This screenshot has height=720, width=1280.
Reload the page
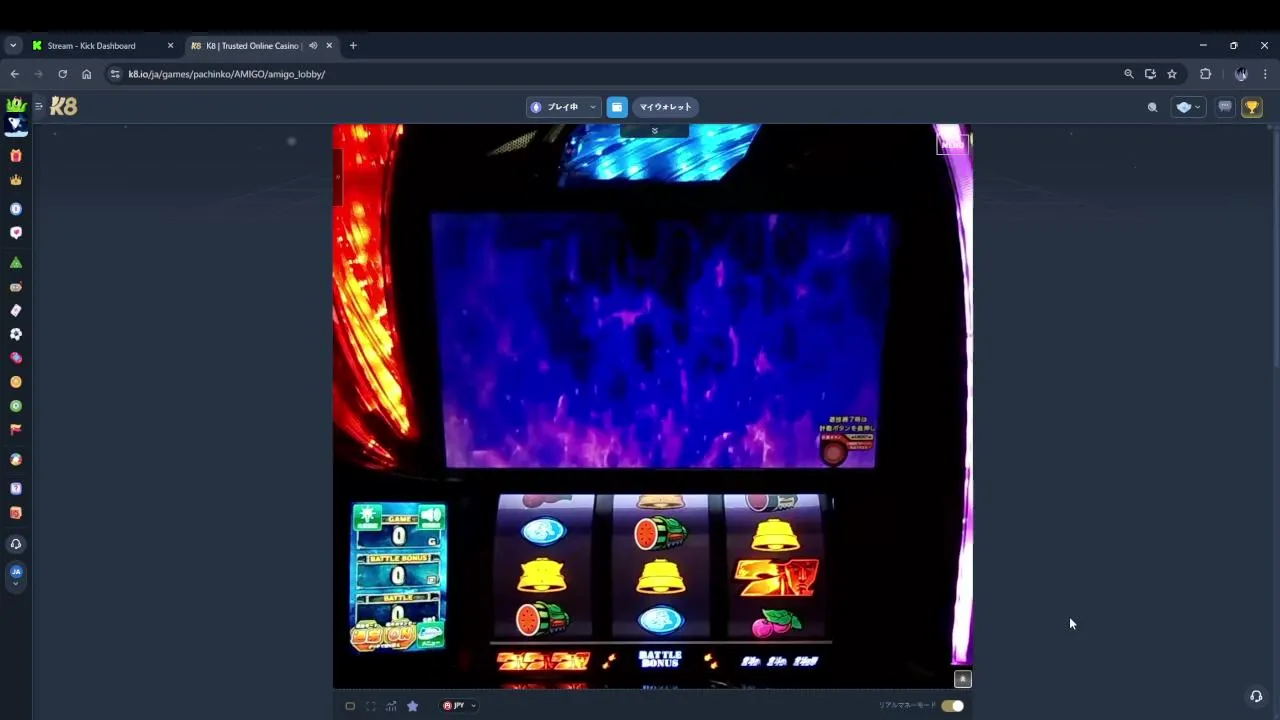pos(62,74)
